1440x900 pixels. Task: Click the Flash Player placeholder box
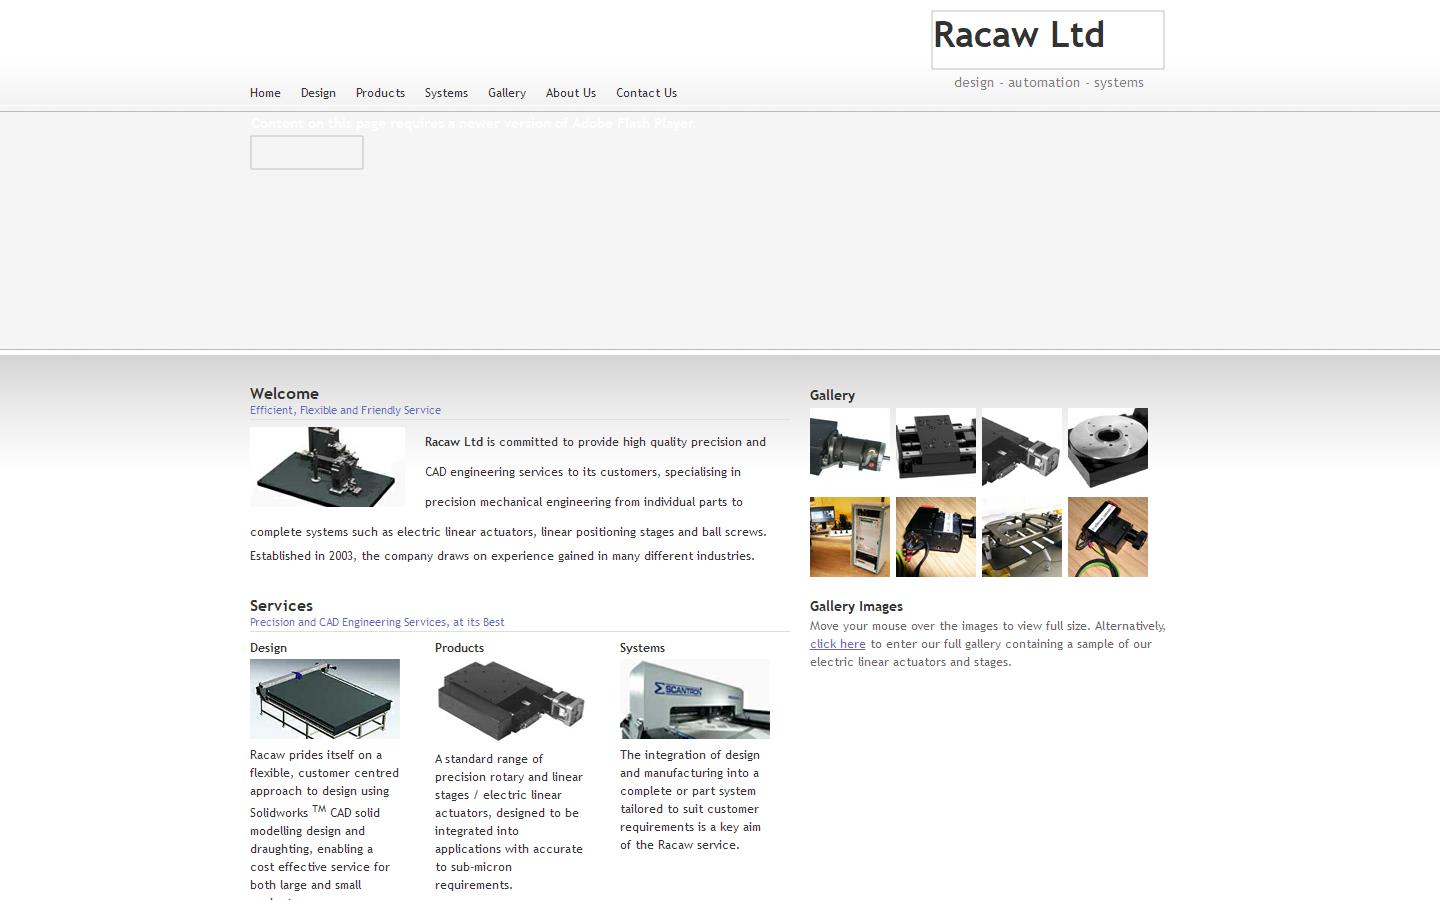click(x=306, y=153)
